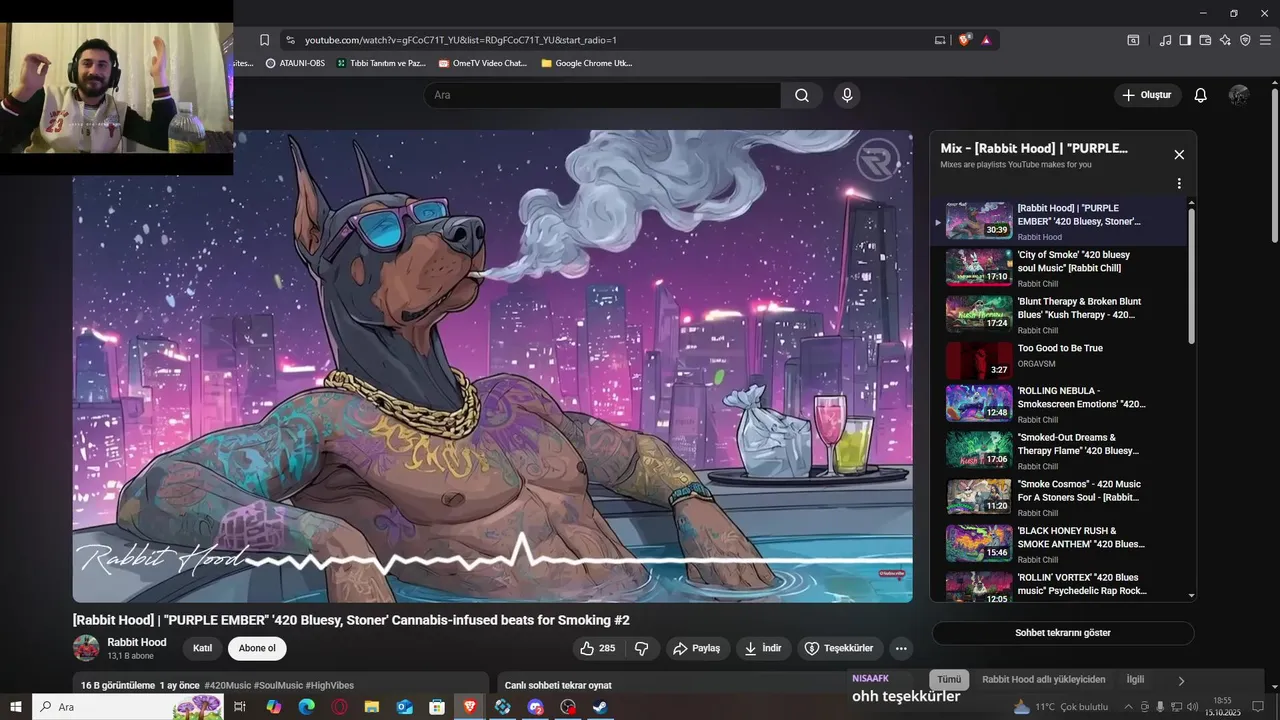Open the music note playlist icon
The width and height of the screenshot is (1280, 720).
[x=1165, y=40]
